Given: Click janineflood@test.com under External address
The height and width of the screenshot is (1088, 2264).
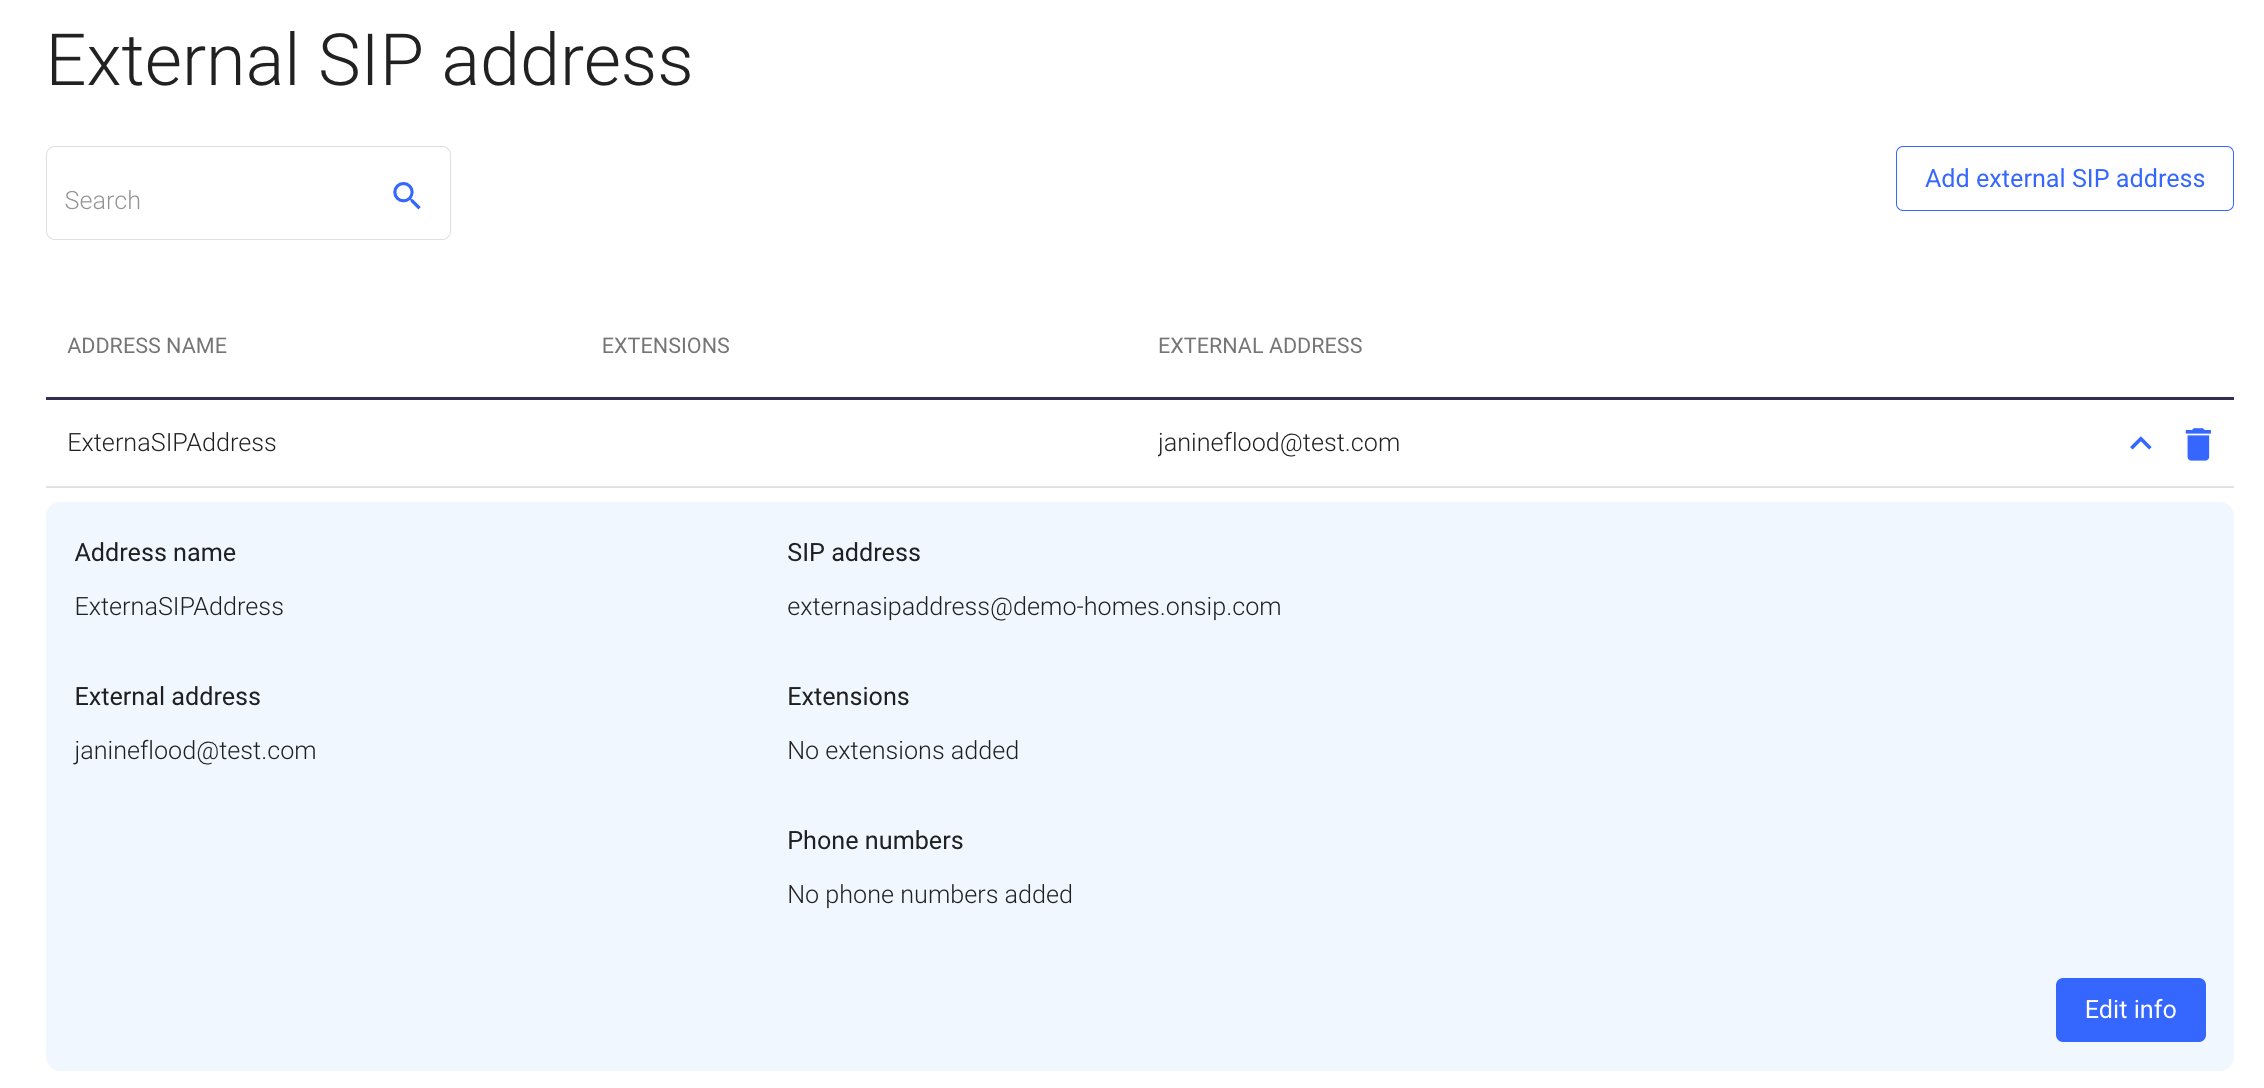Looking at the screenshot, I should tap(195, 751).
